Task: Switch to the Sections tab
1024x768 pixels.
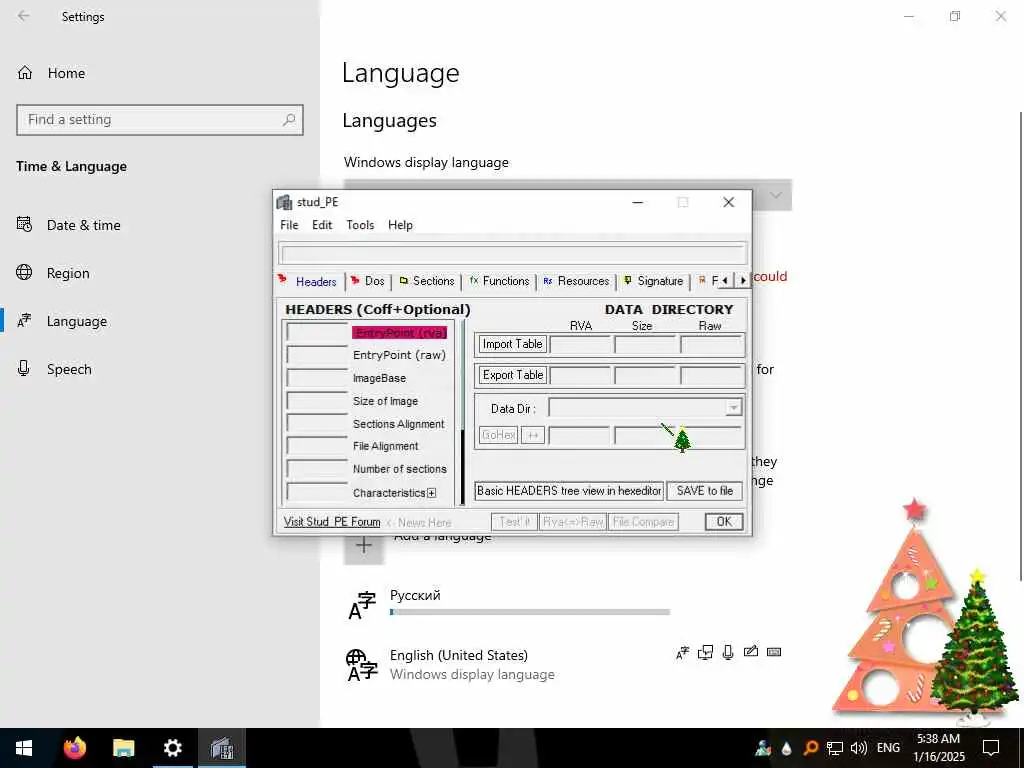Action: [427, 281]
